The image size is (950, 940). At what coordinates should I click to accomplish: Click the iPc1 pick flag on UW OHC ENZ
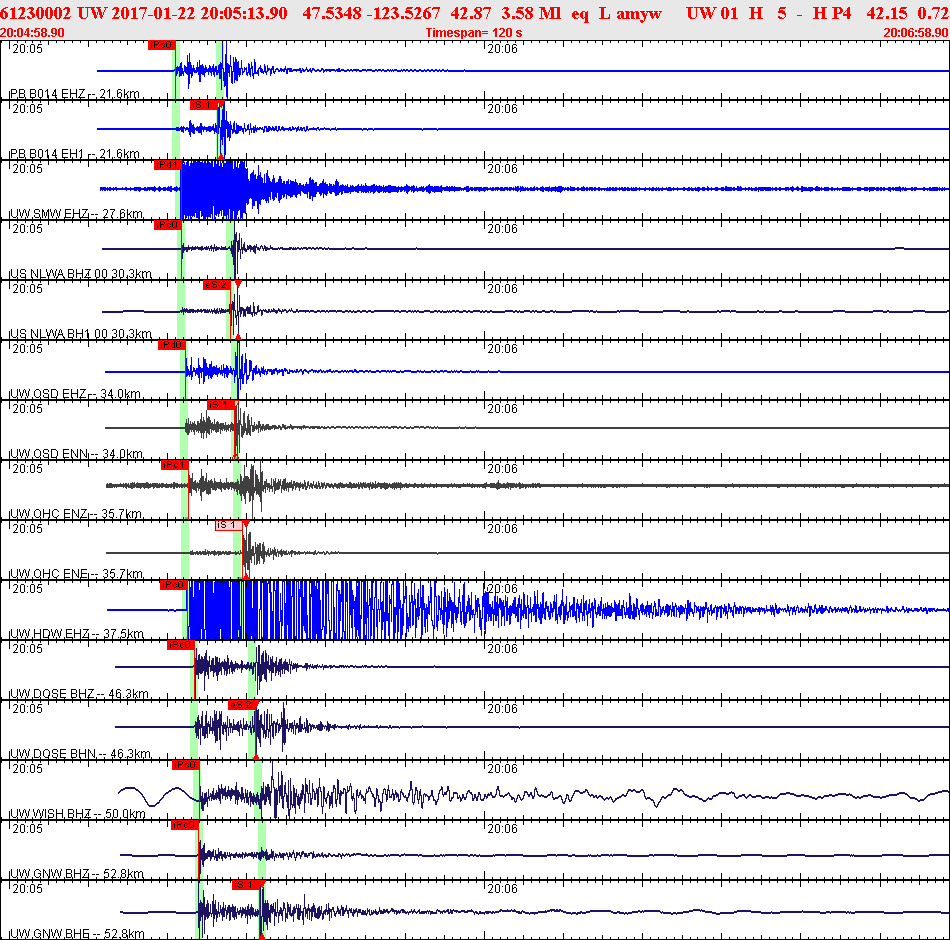click(x=174, y=465)
